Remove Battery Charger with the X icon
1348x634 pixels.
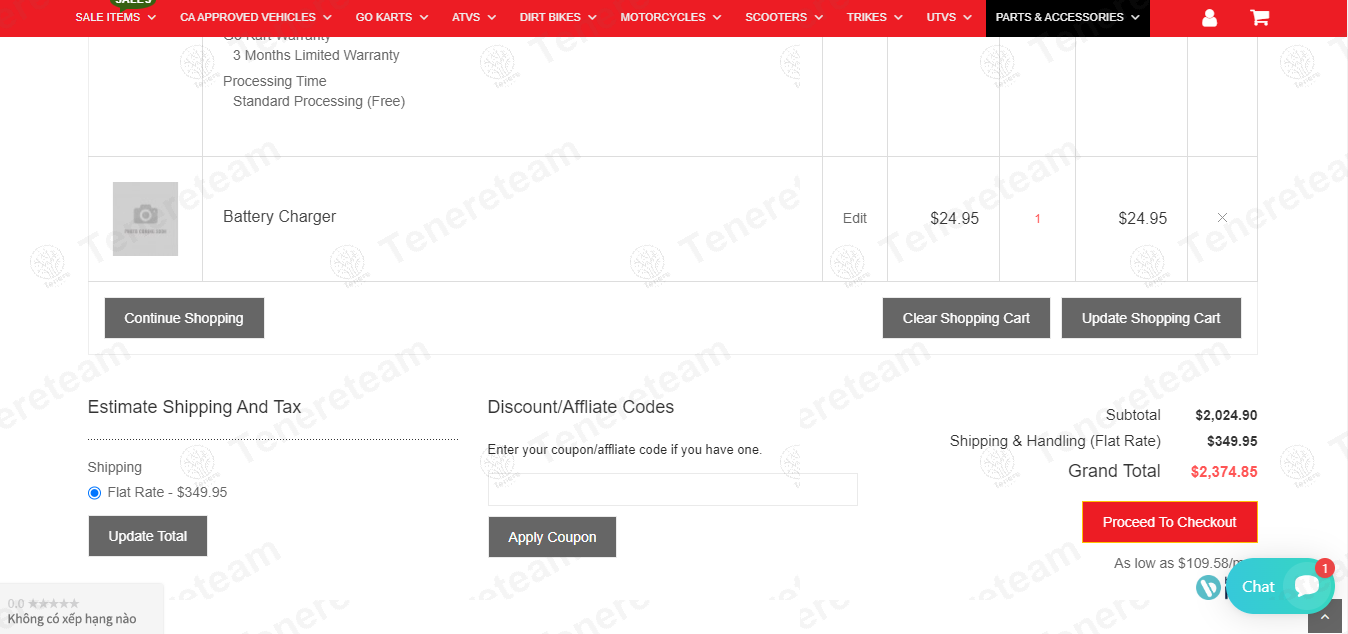tap(1222, 217)
